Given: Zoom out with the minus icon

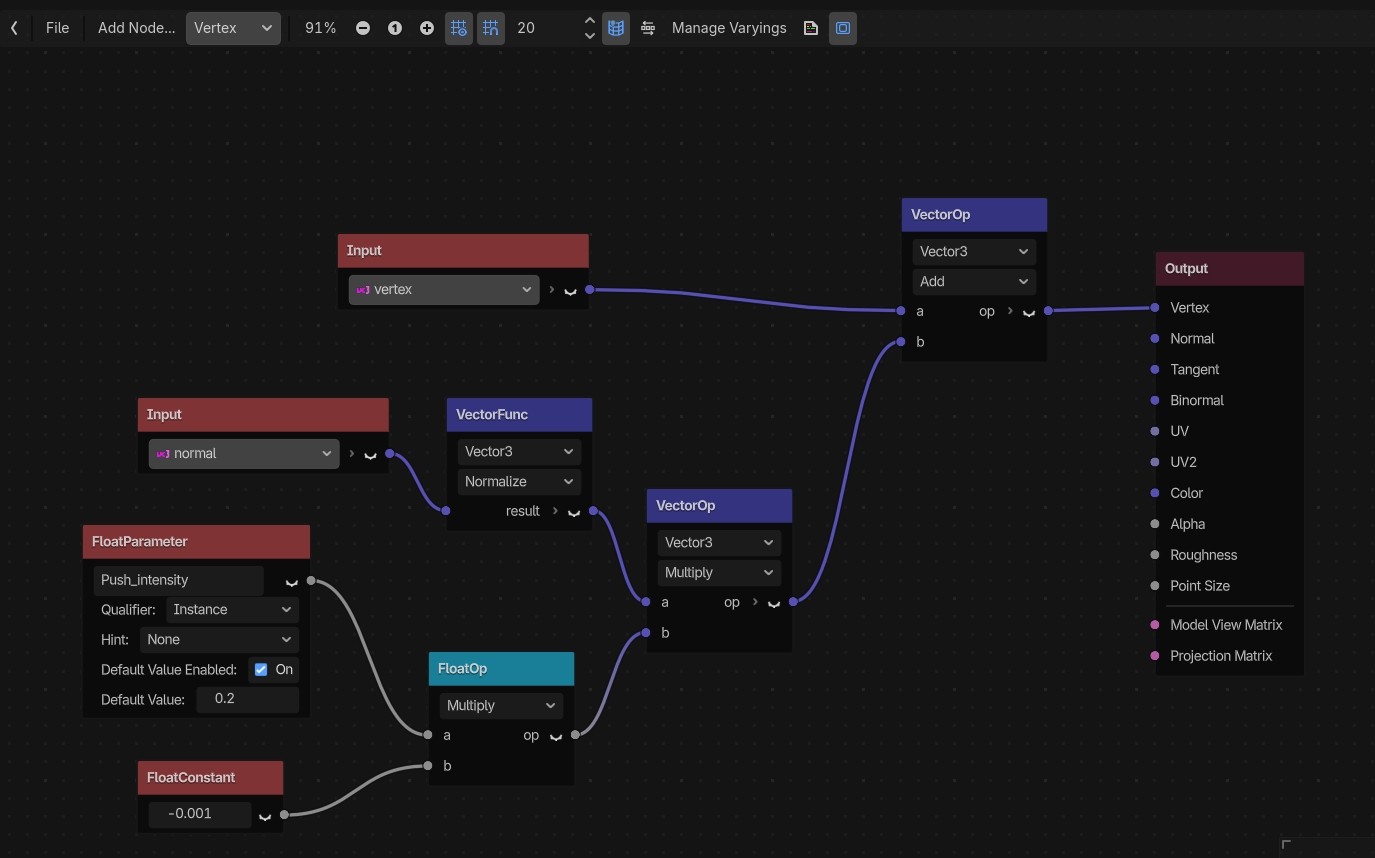Looking at the screenshot, I should (363, 28).
